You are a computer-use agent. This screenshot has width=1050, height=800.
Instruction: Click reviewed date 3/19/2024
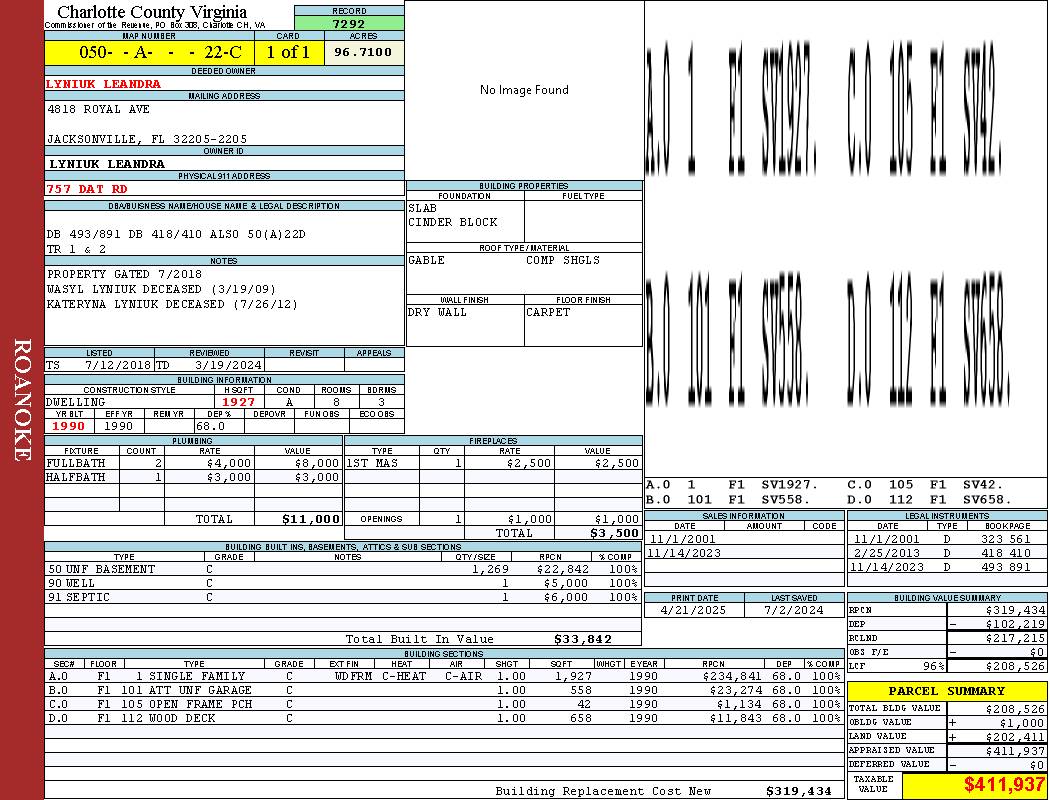pyautogui.click(x=228, y=366)
